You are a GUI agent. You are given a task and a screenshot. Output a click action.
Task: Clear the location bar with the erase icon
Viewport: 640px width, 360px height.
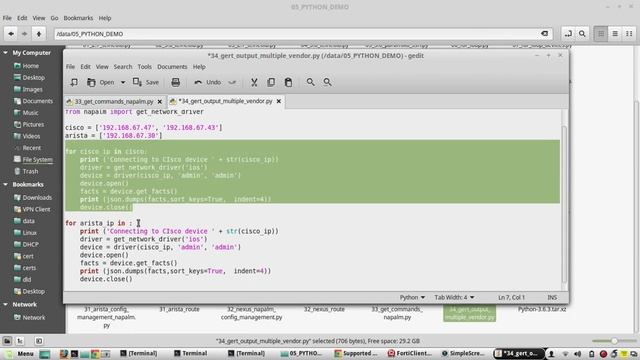click(544, 34)
